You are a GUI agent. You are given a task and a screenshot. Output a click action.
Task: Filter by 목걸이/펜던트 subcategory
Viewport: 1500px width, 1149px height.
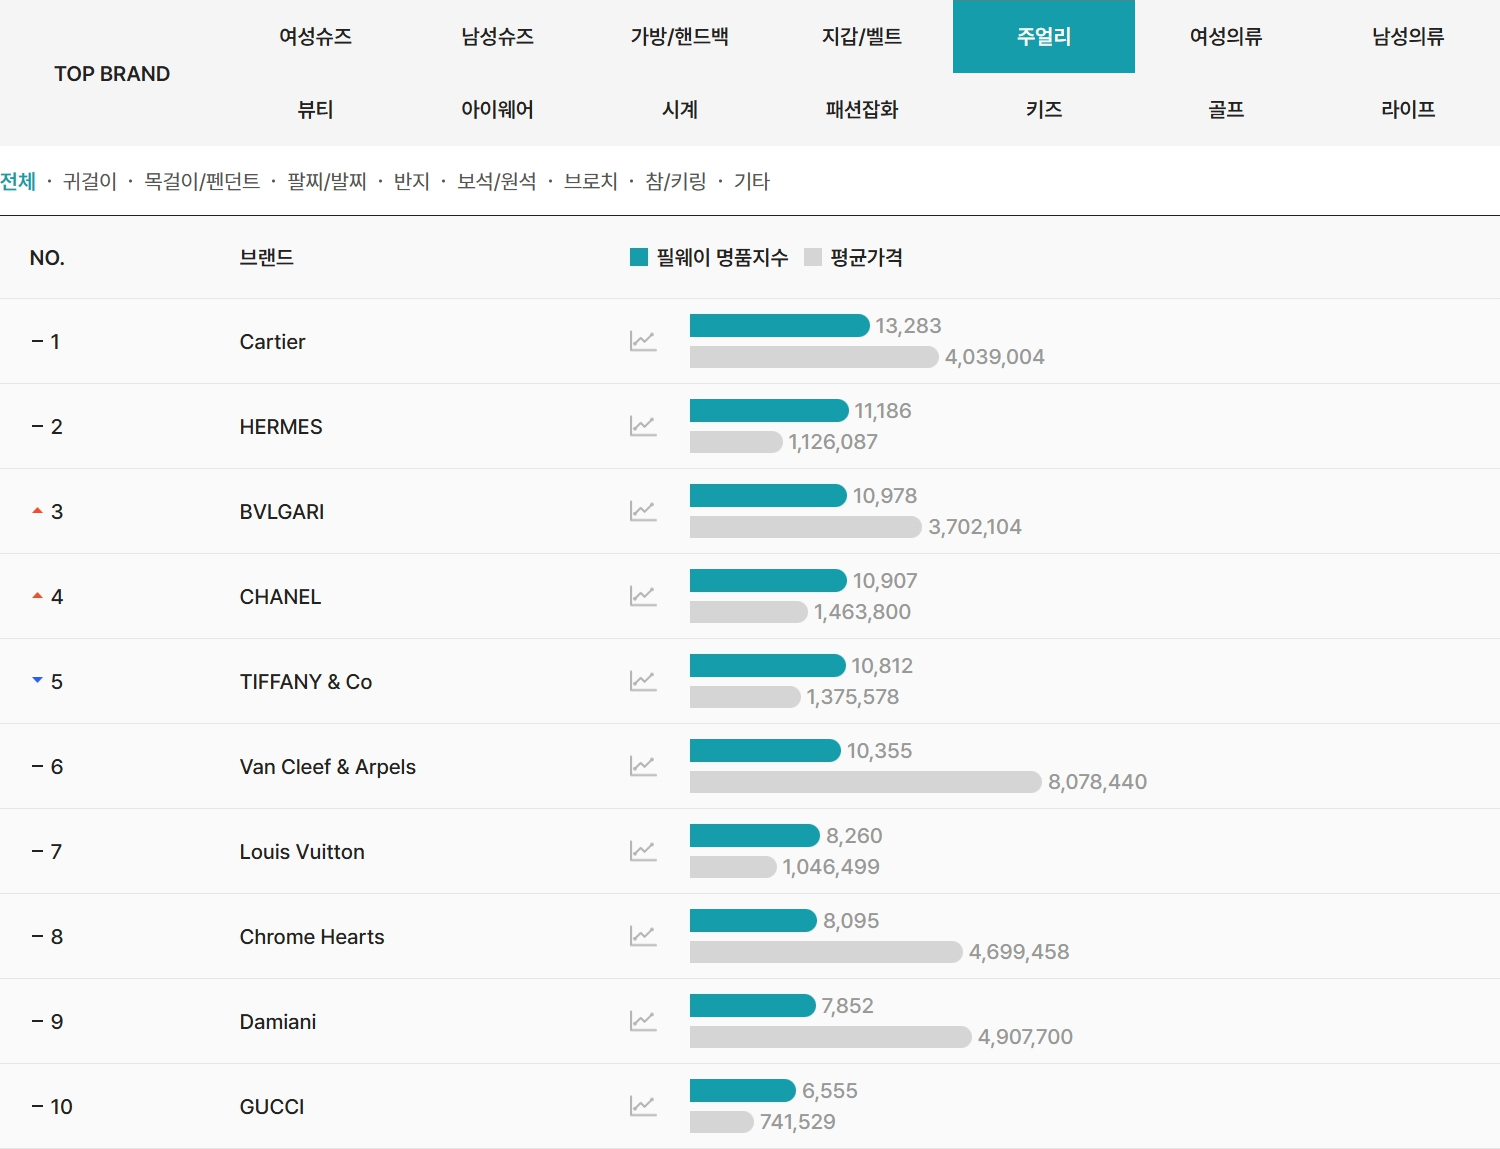(202, 181)
